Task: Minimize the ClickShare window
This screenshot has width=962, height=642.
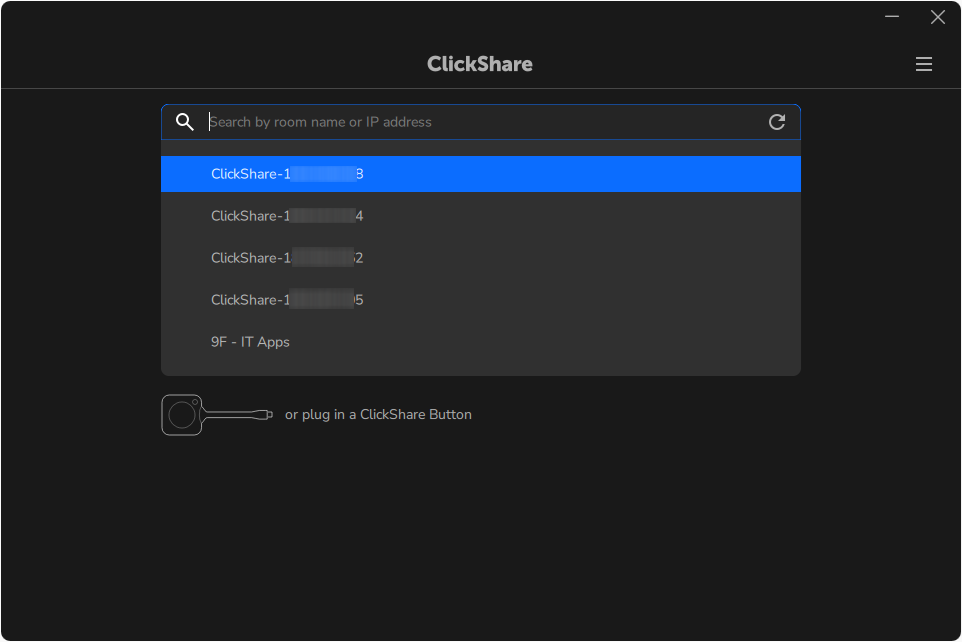Action: (891, 17)
